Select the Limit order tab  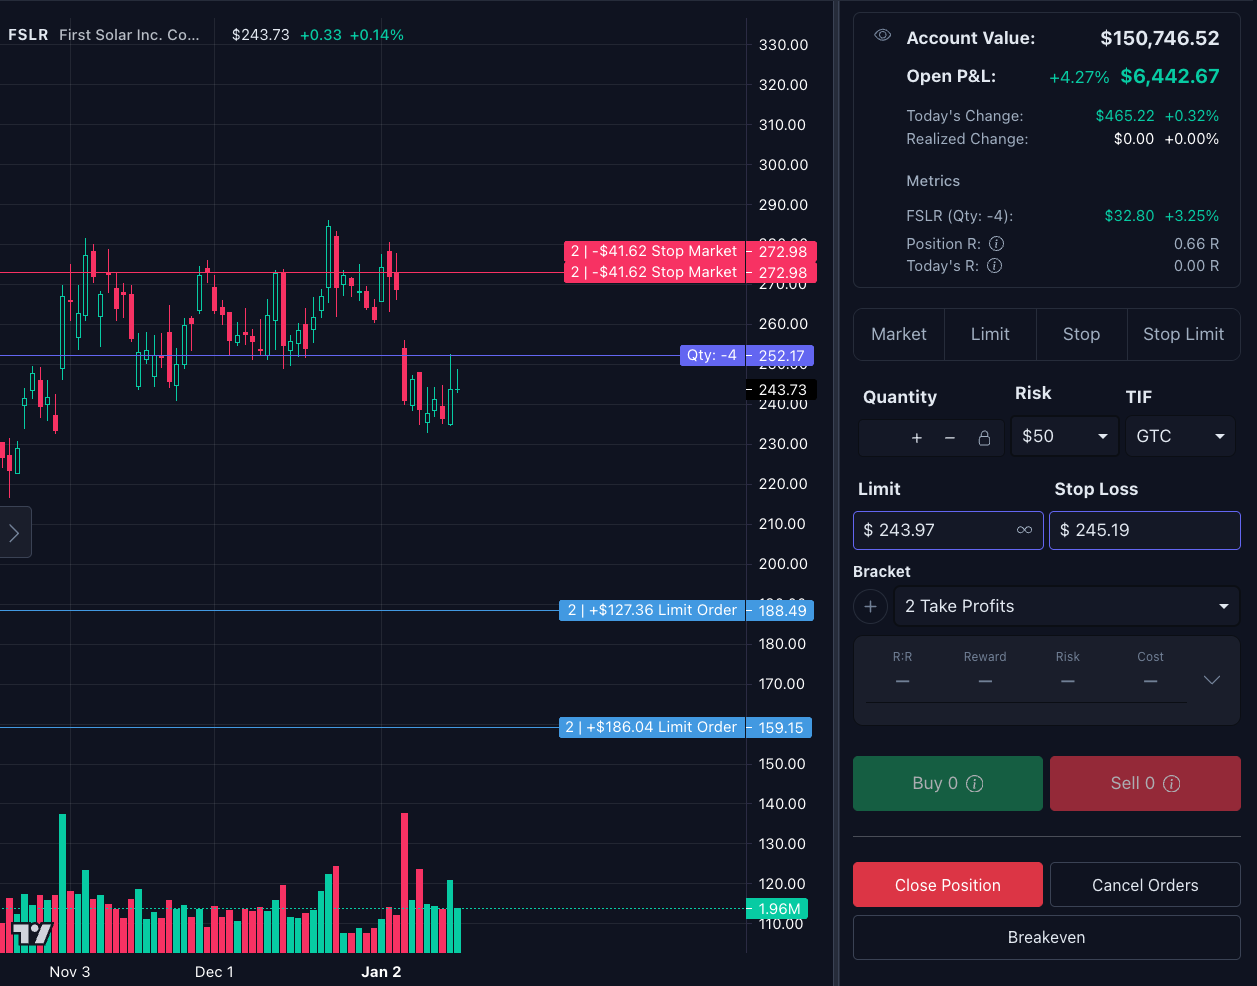point(990,334)
